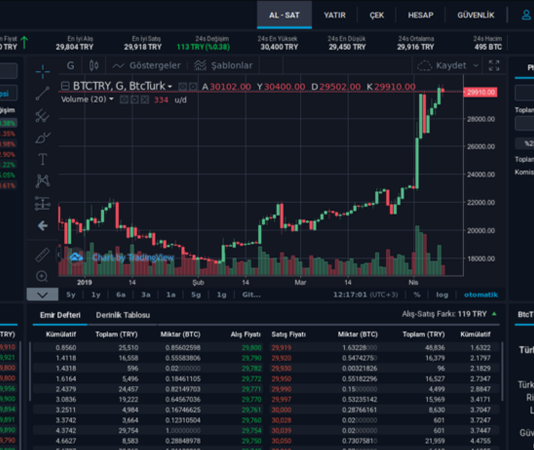Screen dimensions: 534x450
Task: Remove the Volume indicator with X
Action: tap(145, 100)
